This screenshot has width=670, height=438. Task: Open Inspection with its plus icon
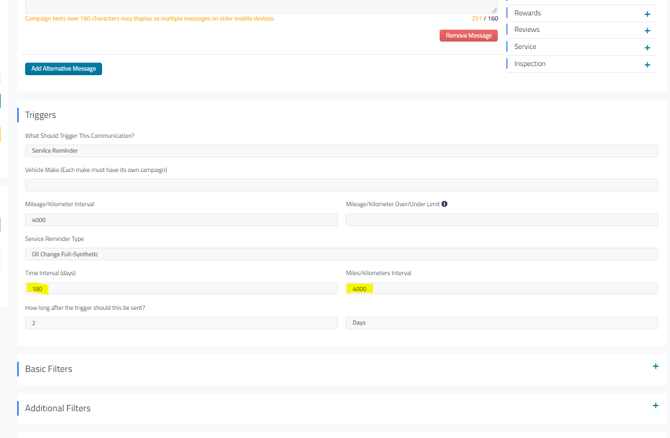coord(647,65)
